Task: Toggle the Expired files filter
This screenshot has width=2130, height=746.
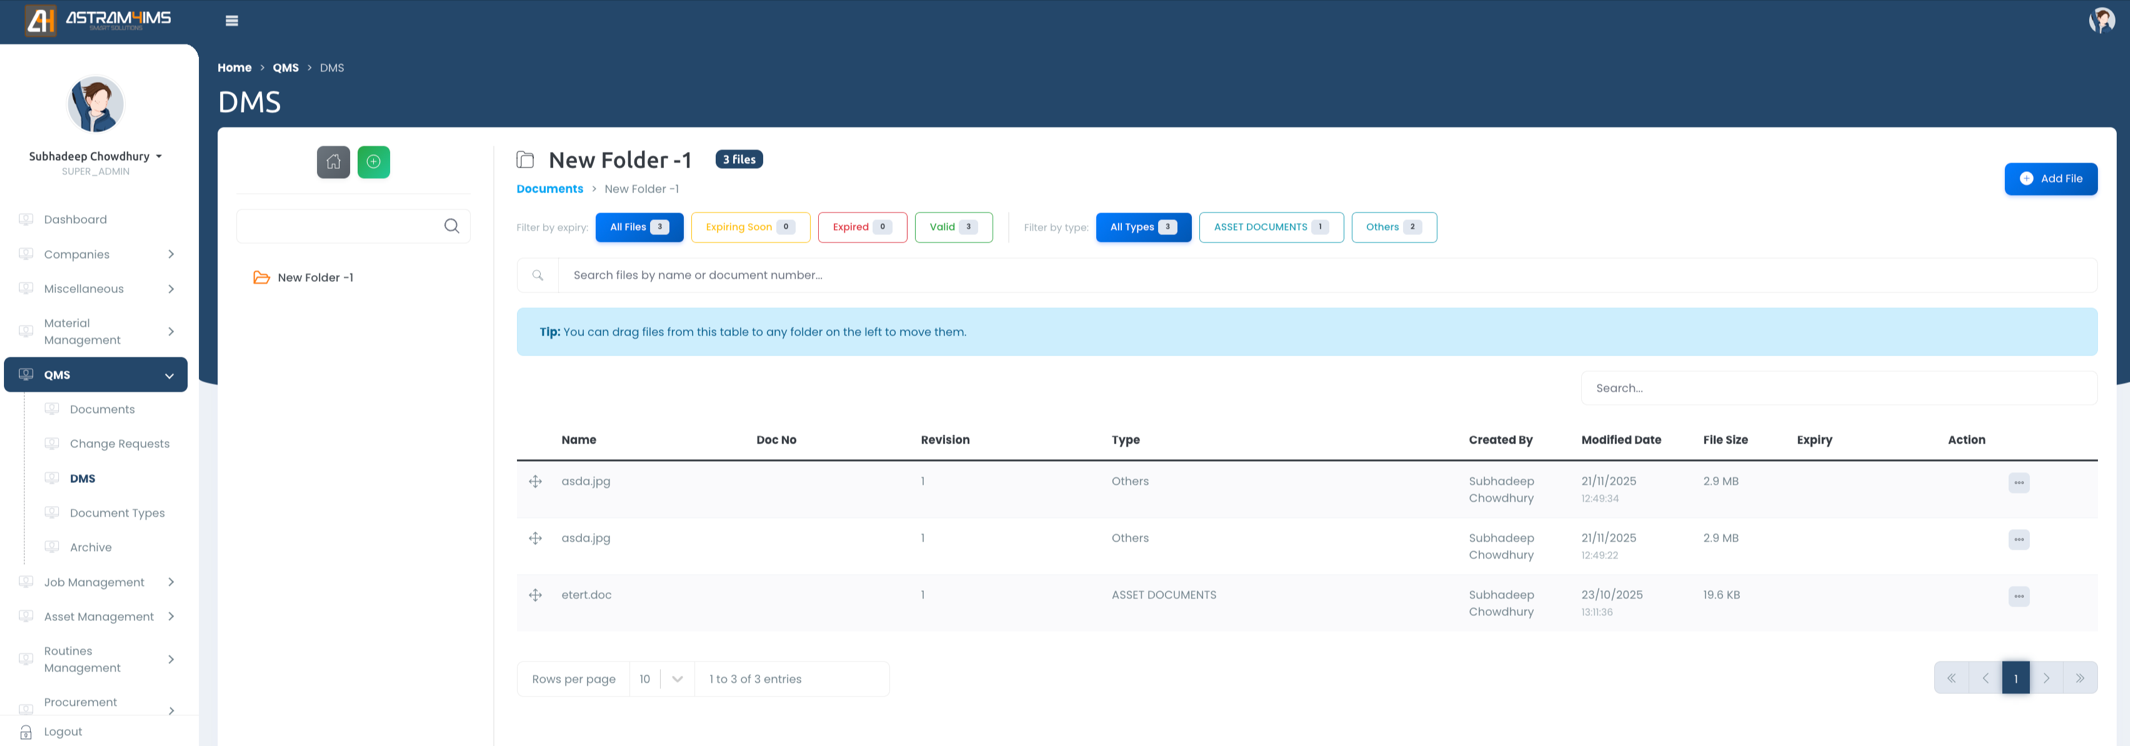Action: pyautogui.click(x=861, y=227)
